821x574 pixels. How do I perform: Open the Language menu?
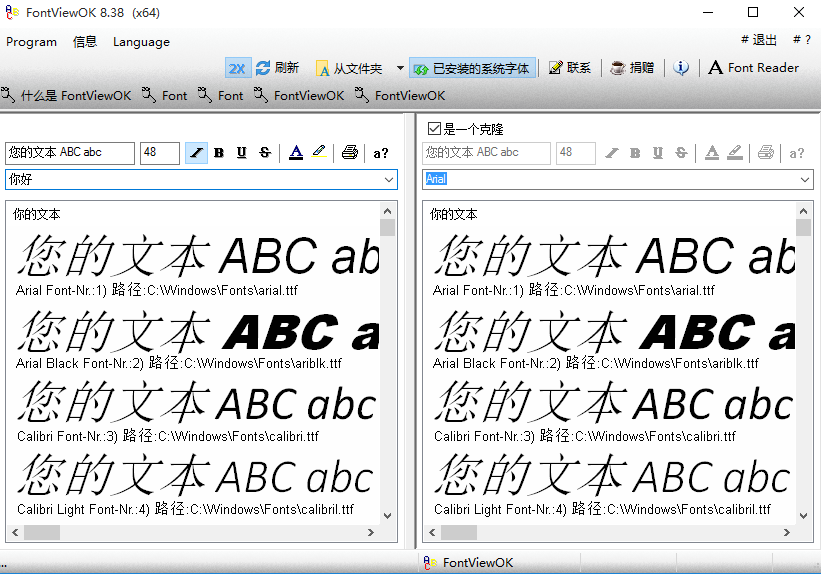pos(141,42)
